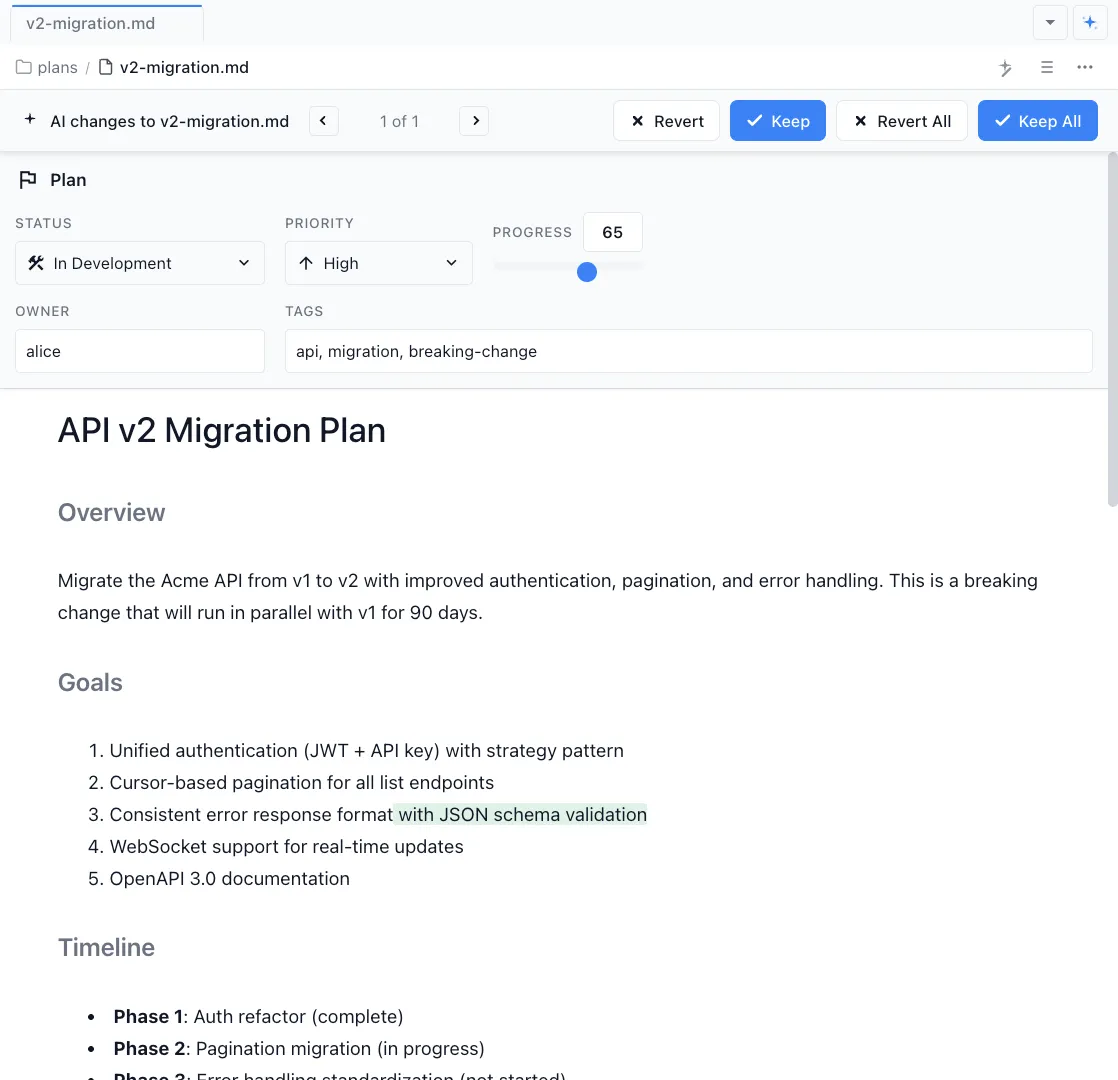Click the next-change chevron arrow

(473, 120)
